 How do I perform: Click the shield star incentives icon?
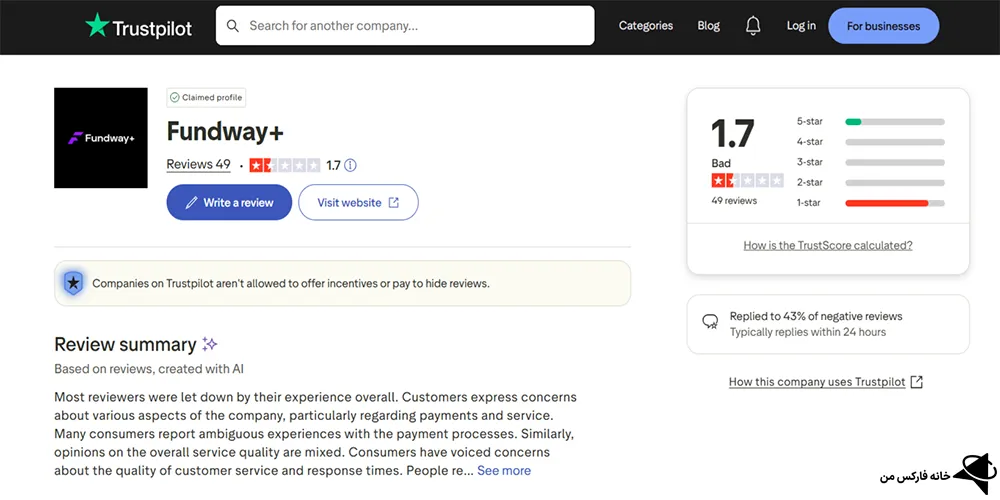coord(73,283)
